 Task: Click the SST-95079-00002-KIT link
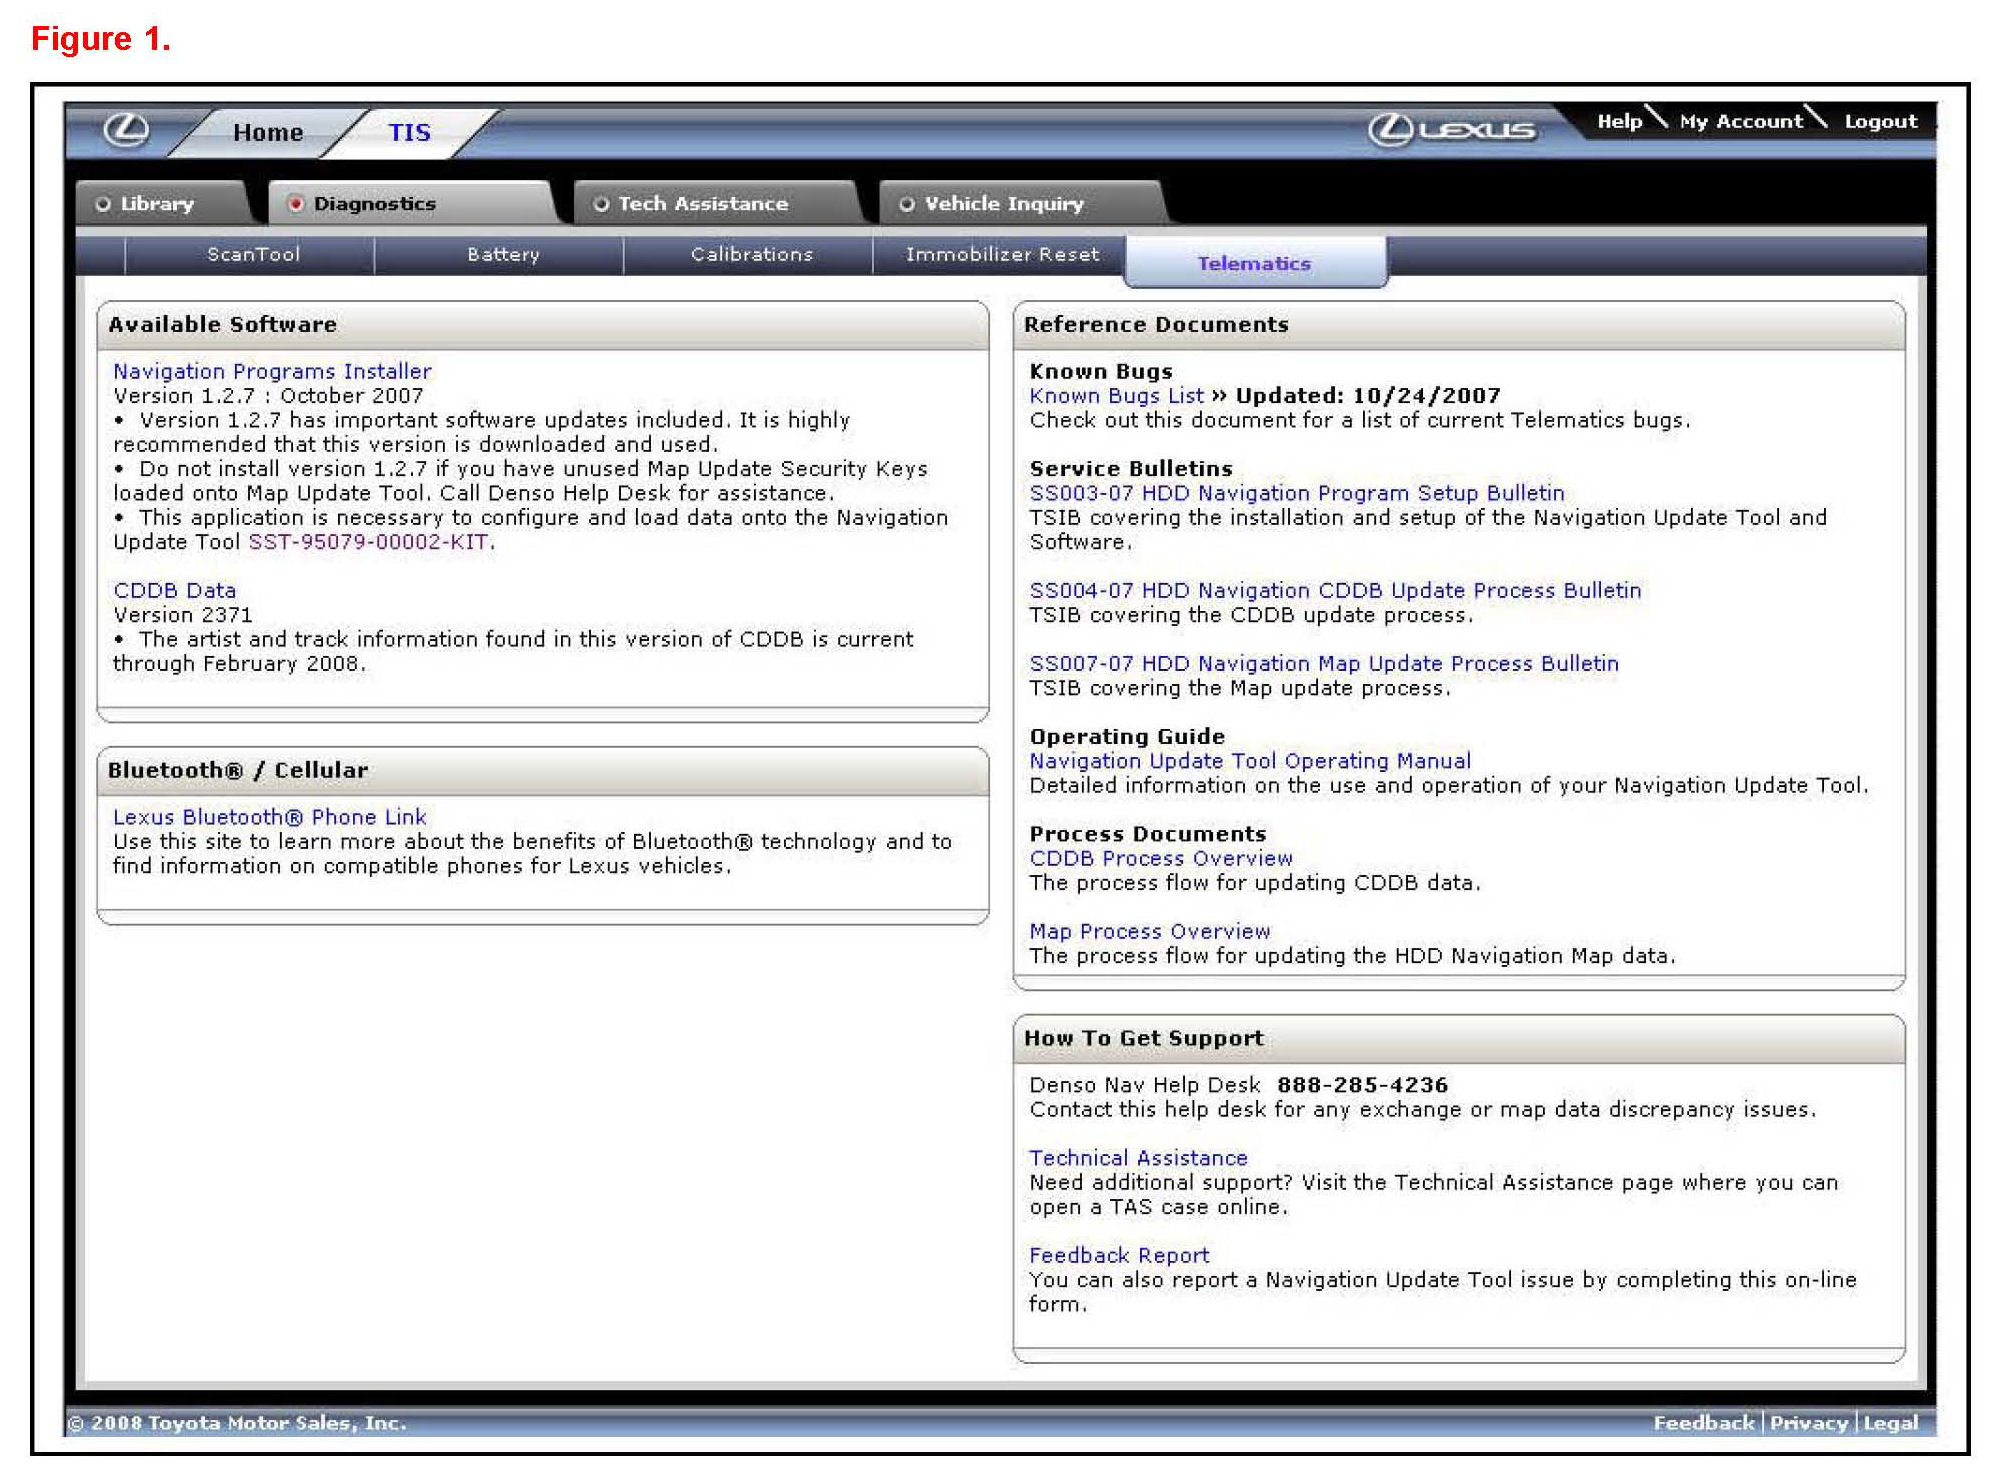click(x=368, y=542)
